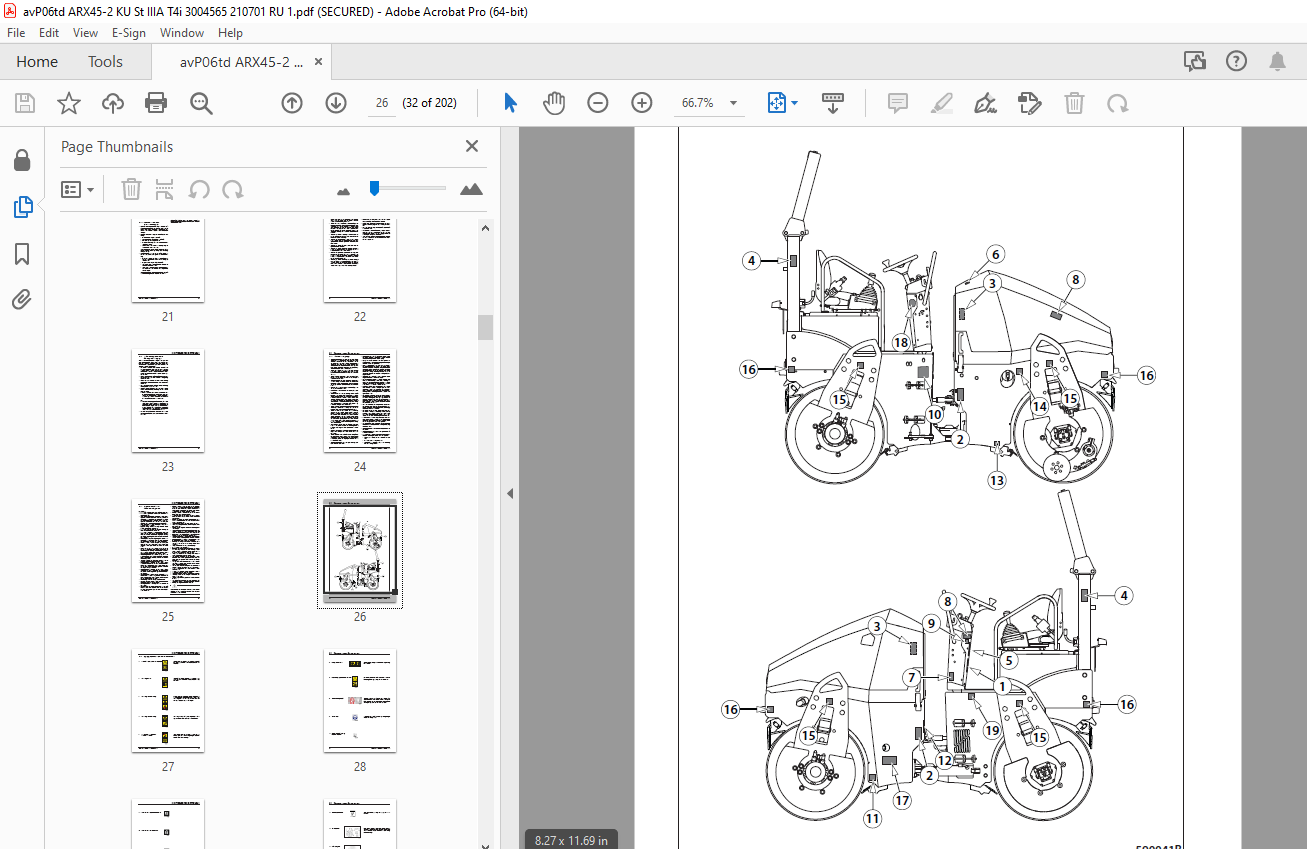Expand the fit page dropdown arrow
This screenshot has width=1307, height=849.
795,103
